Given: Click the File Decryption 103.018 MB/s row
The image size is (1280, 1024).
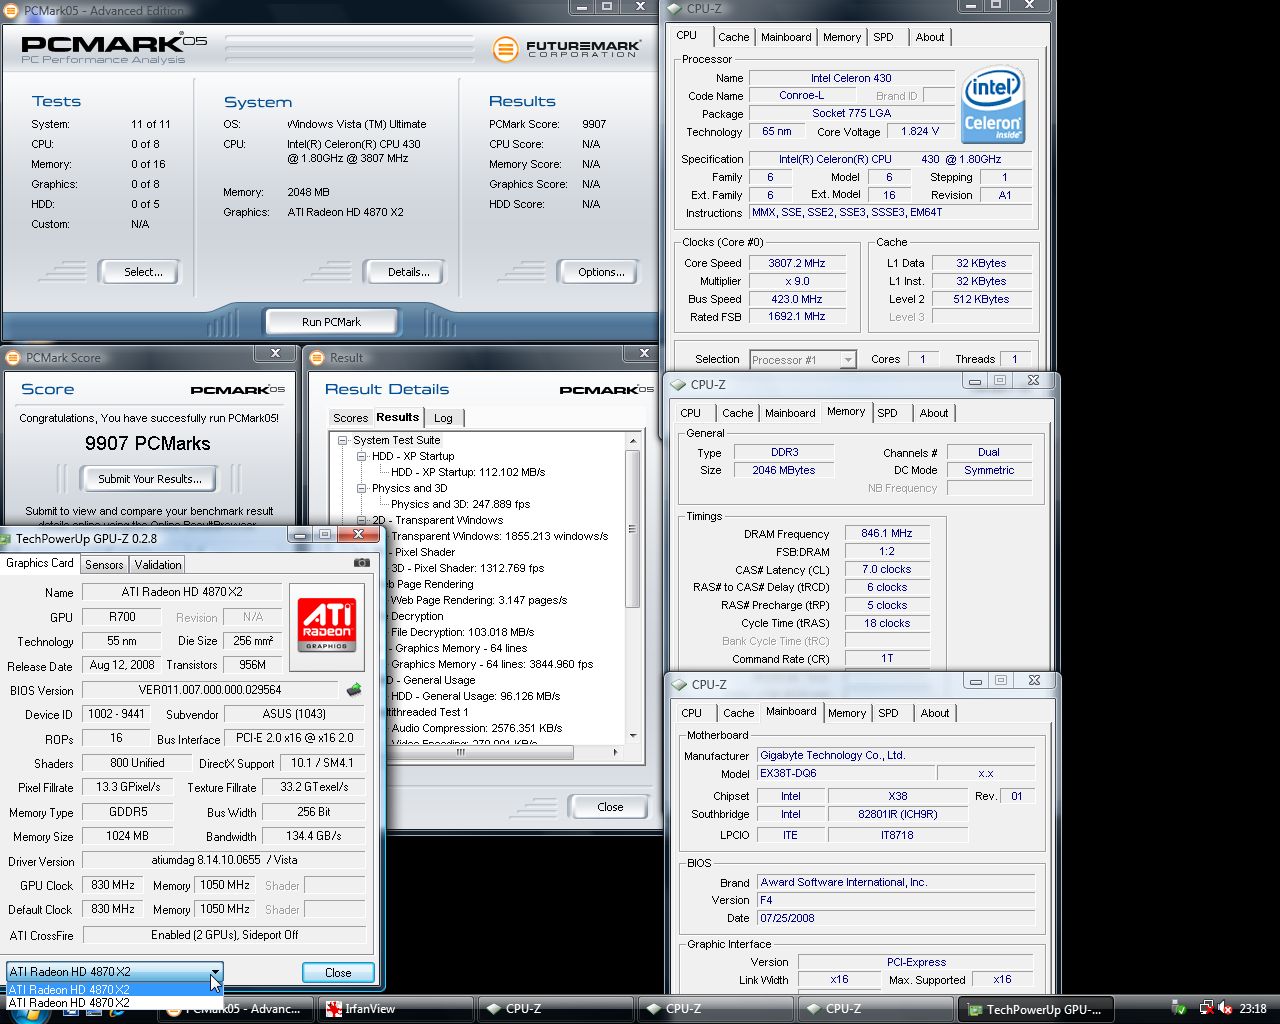Looking at the screenshot, I should pyautogui.click(x=462, y=632).
